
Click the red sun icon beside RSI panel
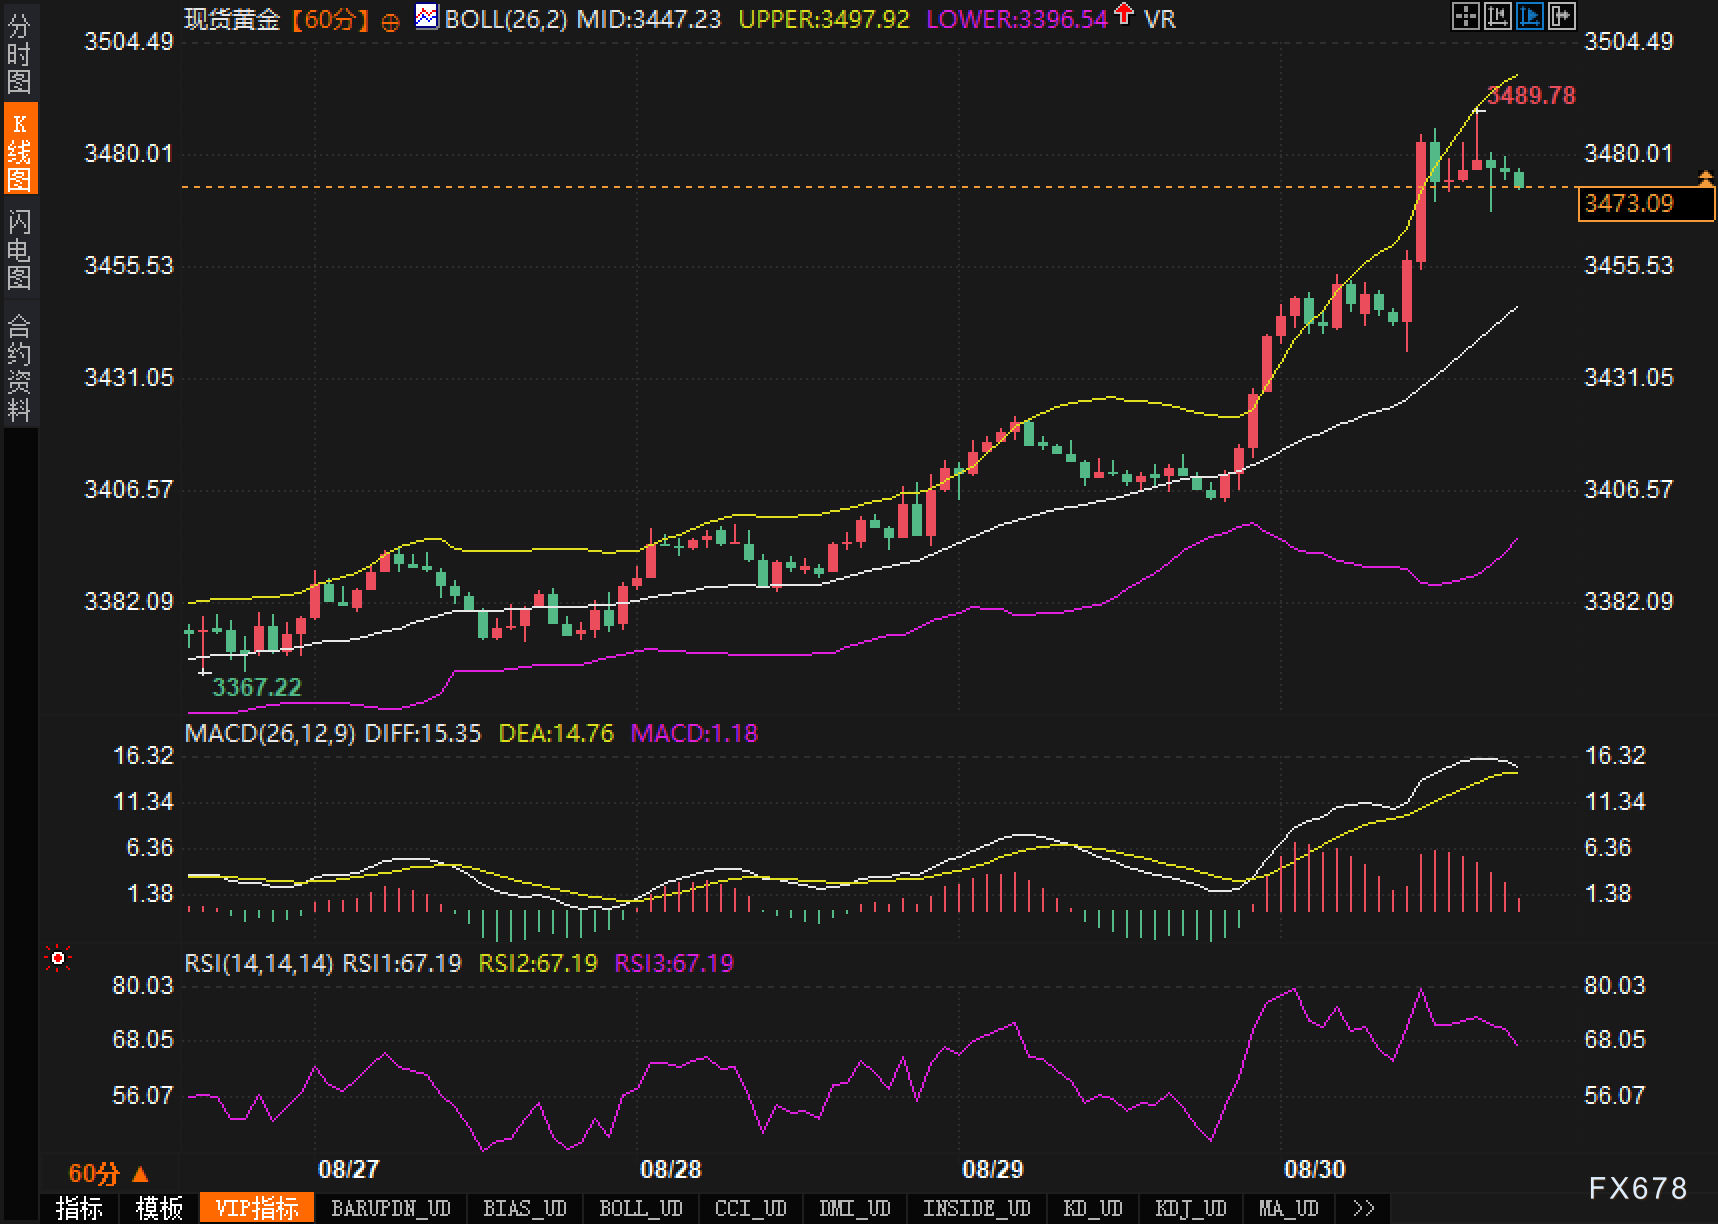tap(58, 959)
